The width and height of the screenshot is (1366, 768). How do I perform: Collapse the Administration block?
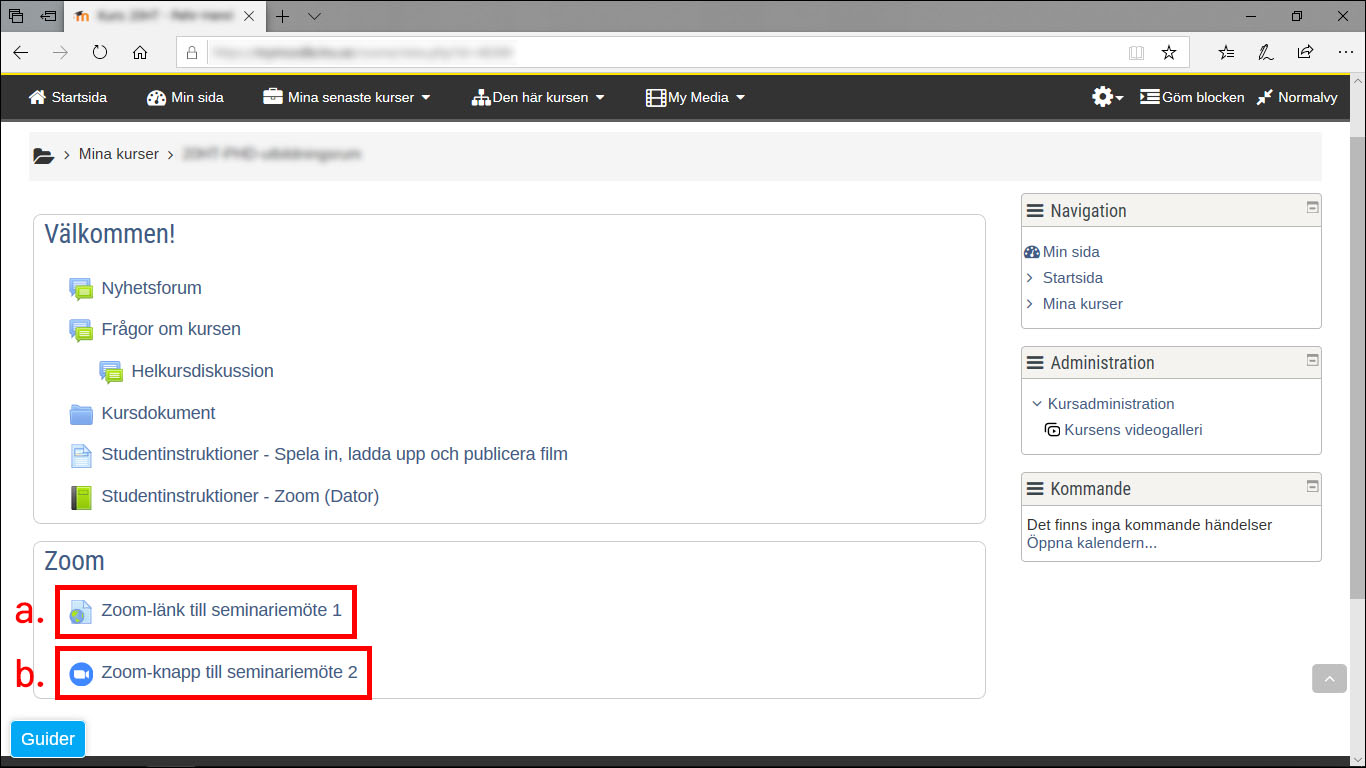coord(1312,359)
